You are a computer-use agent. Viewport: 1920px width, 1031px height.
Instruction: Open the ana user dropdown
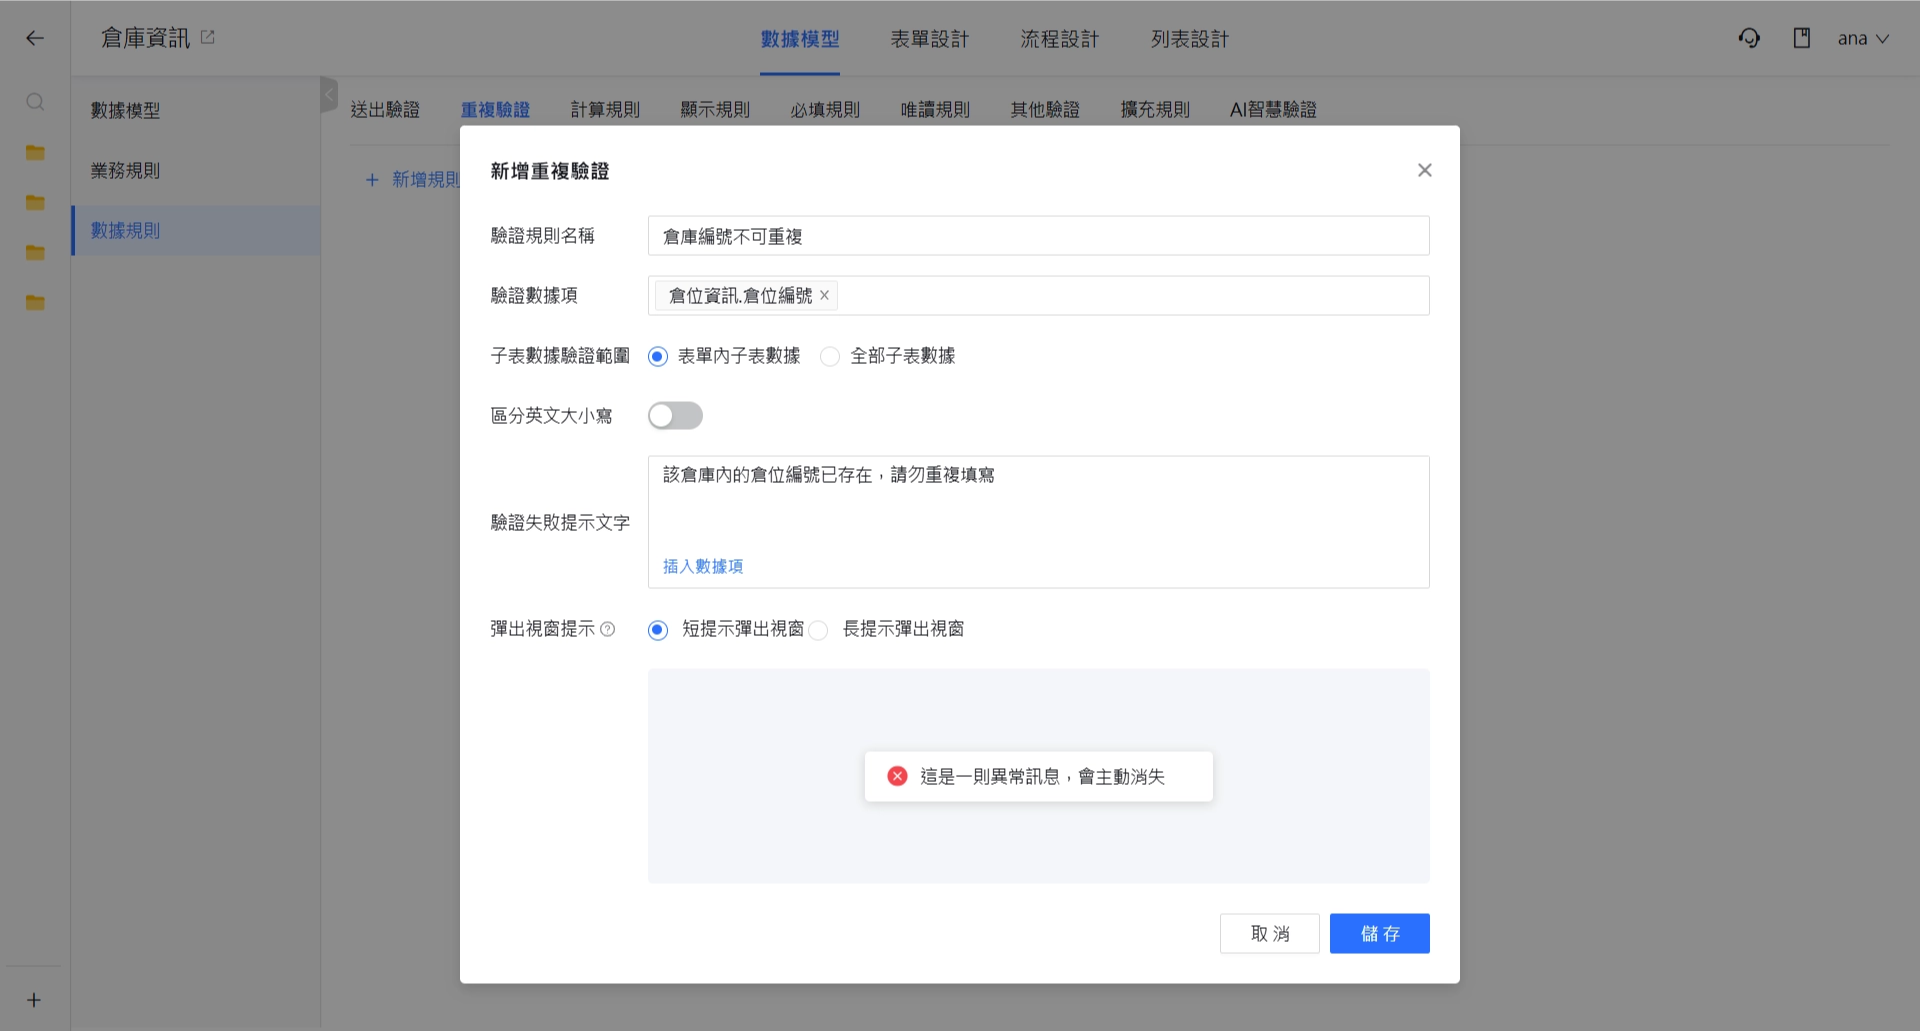coord(1863,38)
